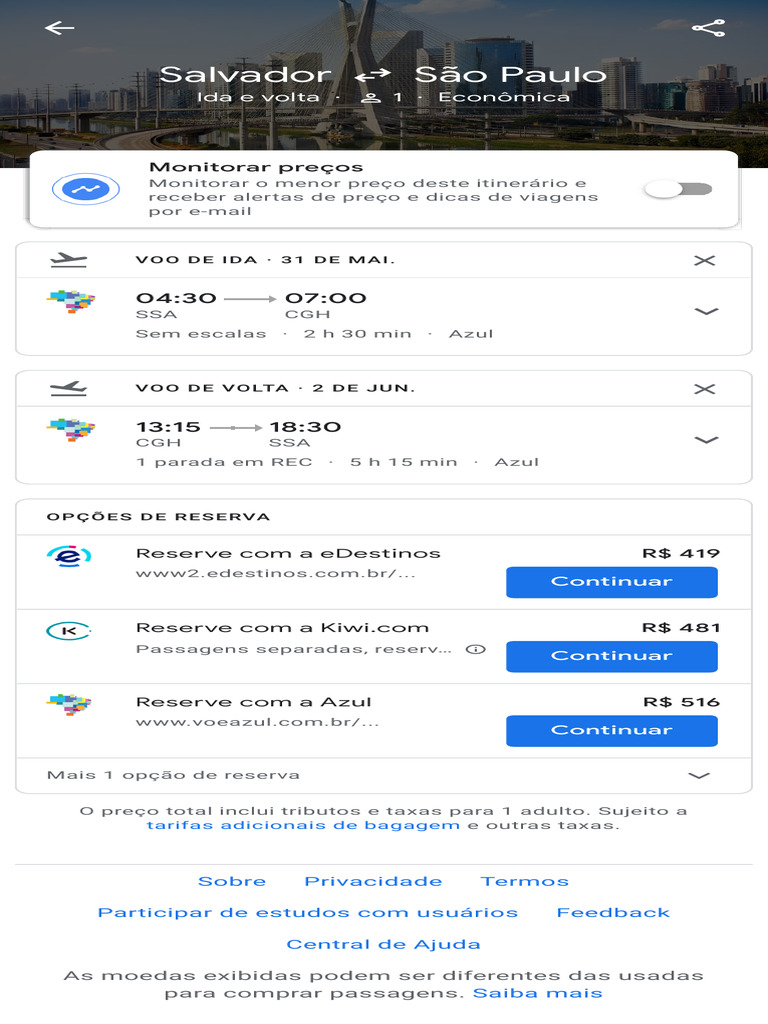Click the Saiba mais link
Viewport: 768px width, 1024px height.
coord(538,993)
